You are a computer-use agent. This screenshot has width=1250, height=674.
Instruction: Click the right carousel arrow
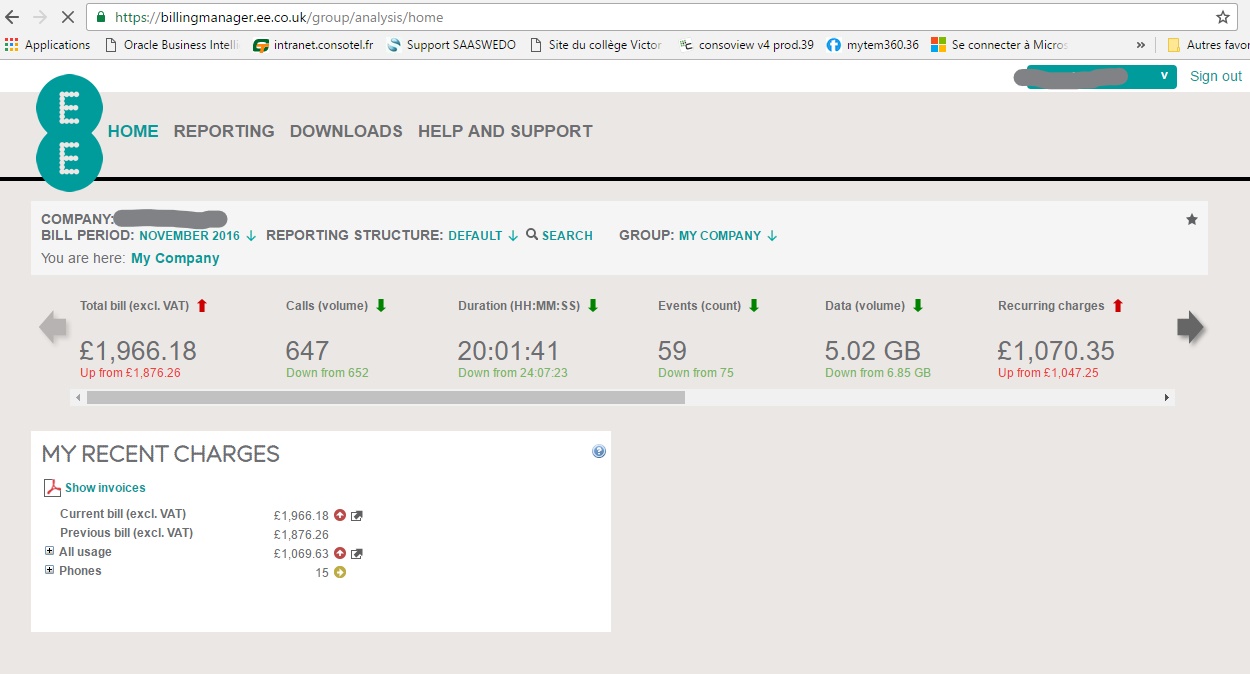tap(1191, 328)
